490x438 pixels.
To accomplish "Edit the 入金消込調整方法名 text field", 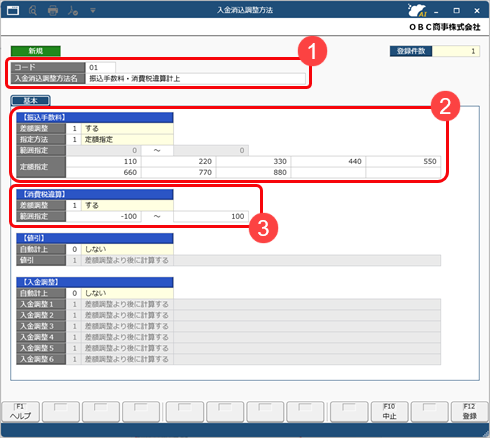I will [x=195, y=79].
